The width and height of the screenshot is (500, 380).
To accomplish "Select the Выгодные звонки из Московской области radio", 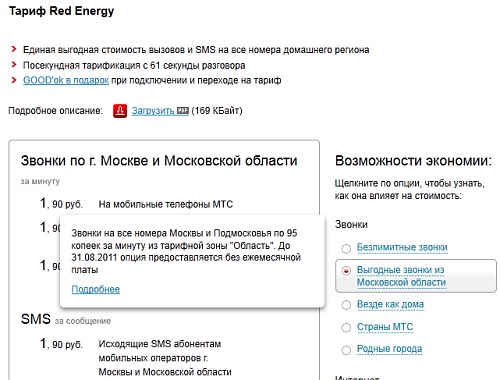I will [346, 271].
